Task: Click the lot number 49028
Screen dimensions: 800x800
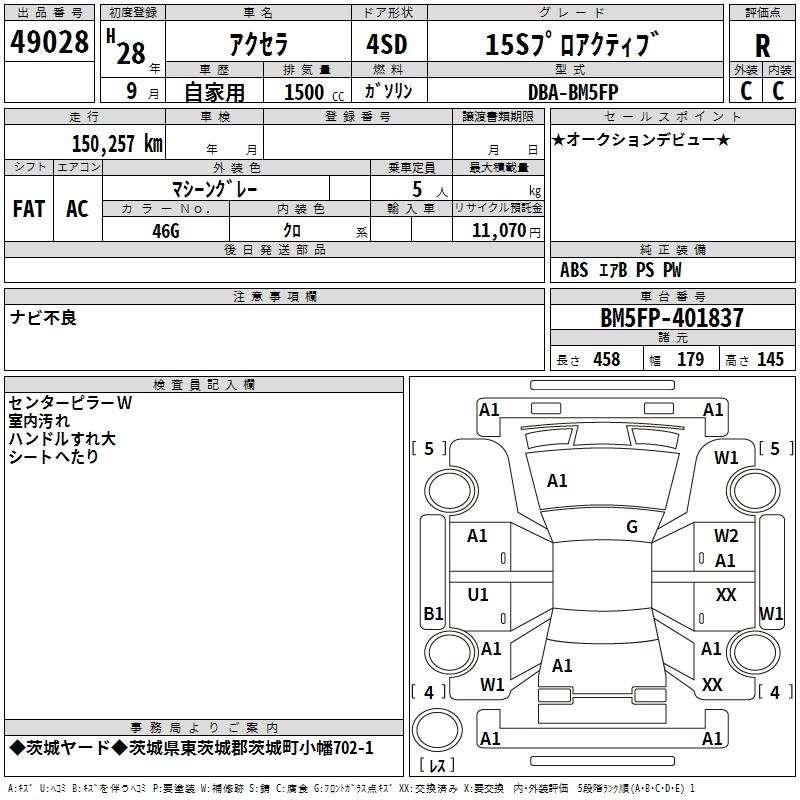Action: click(49, 42)
